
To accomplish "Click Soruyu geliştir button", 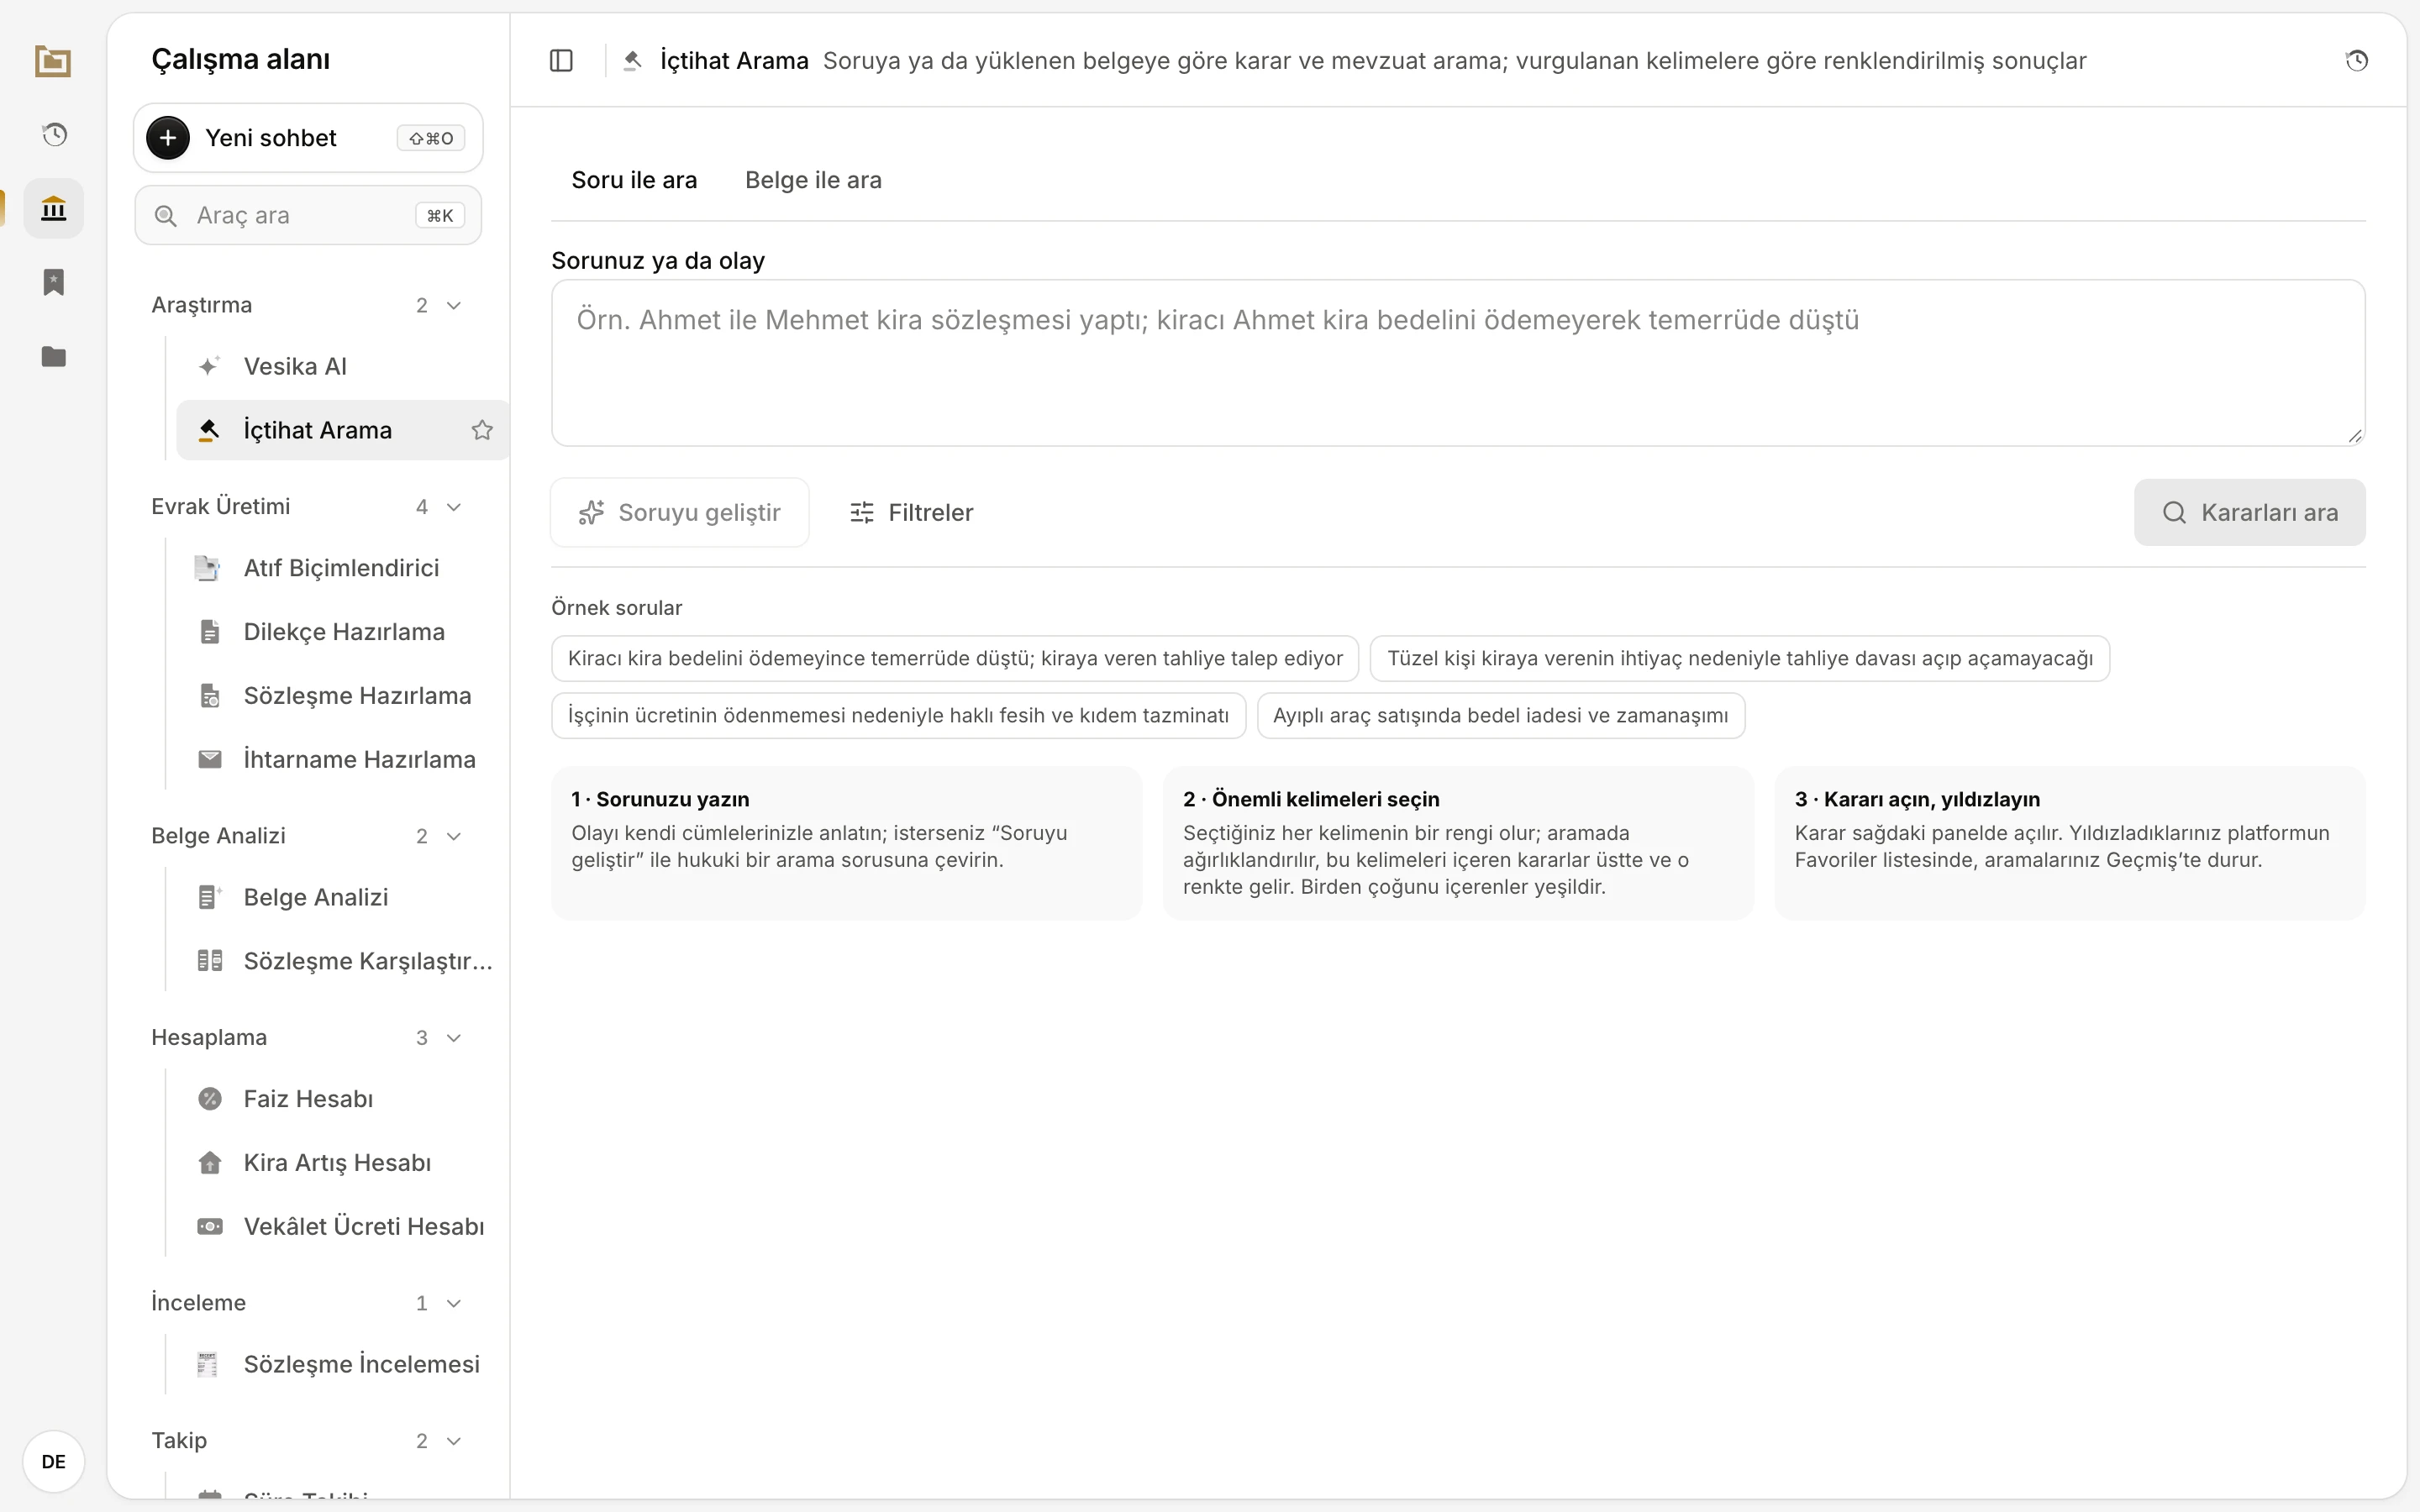I will (x=680, y=512).
